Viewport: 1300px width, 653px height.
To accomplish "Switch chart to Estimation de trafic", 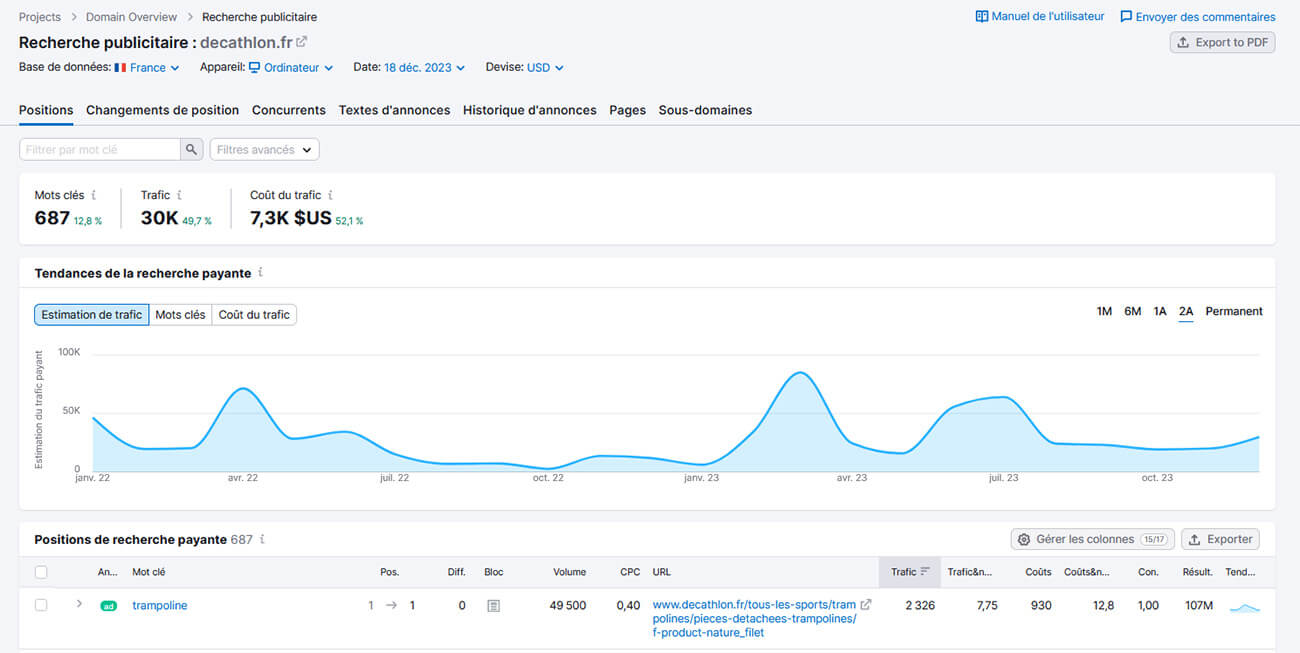I will 92,314.
